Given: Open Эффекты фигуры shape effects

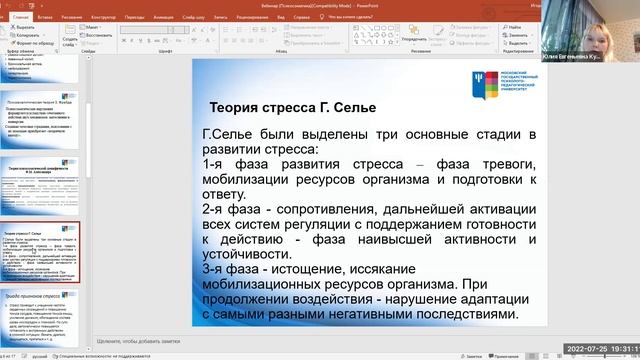Looking at the screenshot, I should pos(470,43).
